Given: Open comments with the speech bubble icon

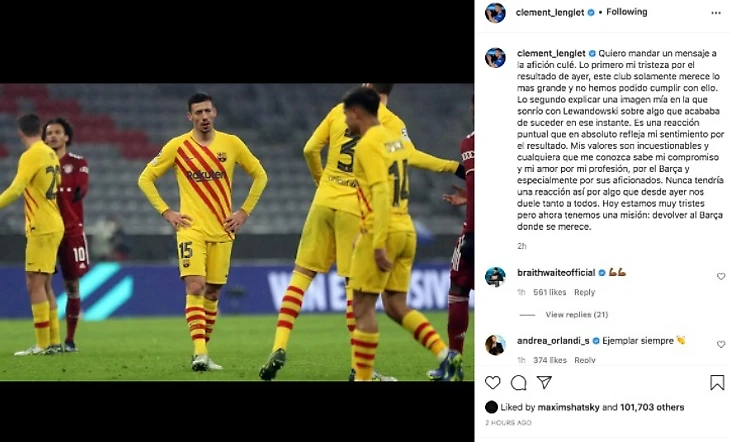Looking at the screenshot, I should pos(518,383).
